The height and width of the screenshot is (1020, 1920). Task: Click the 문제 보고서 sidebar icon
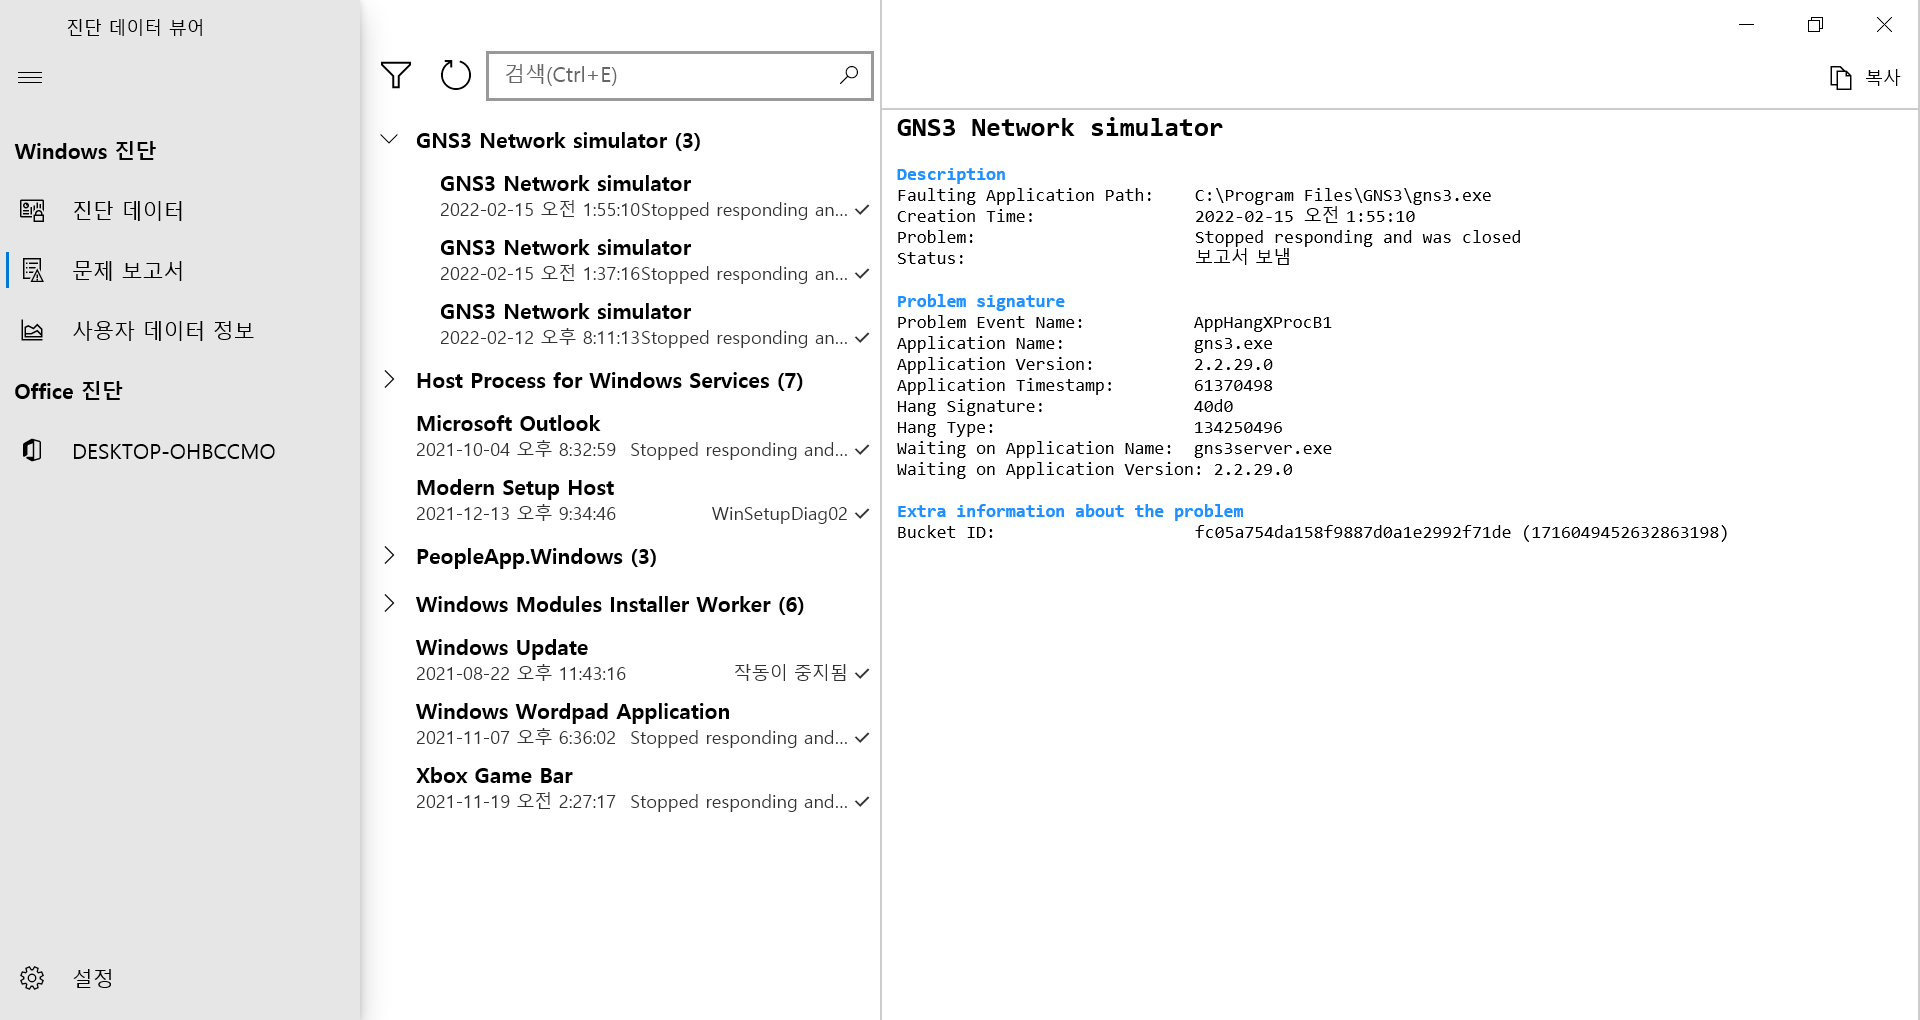click(x=32, y=270)
